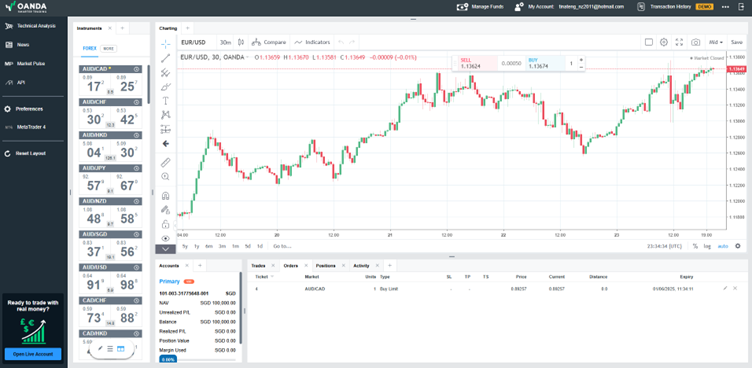Decrease trade units with minus stepper

pyautogui.click(x=581, y=67)
